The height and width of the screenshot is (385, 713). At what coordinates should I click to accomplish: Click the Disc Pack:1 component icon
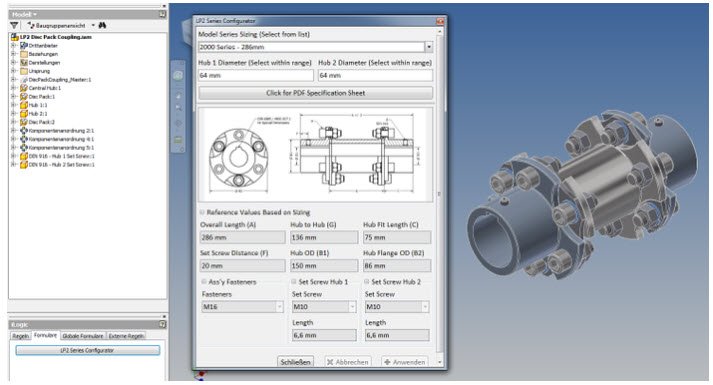24,96
